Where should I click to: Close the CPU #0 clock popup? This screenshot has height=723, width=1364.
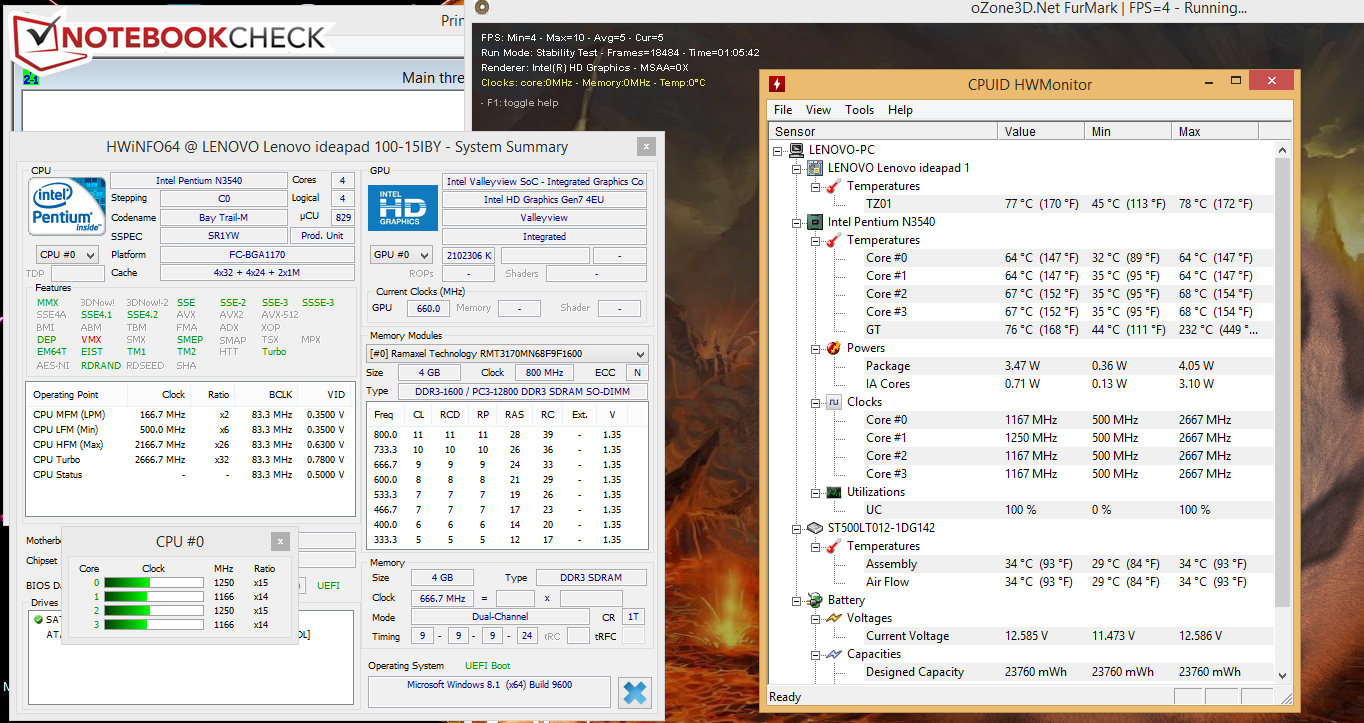click(x=281, y=541)
